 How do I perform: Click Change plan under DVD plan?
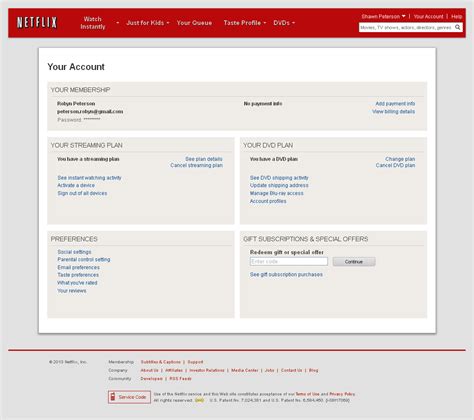pos(400,159)
